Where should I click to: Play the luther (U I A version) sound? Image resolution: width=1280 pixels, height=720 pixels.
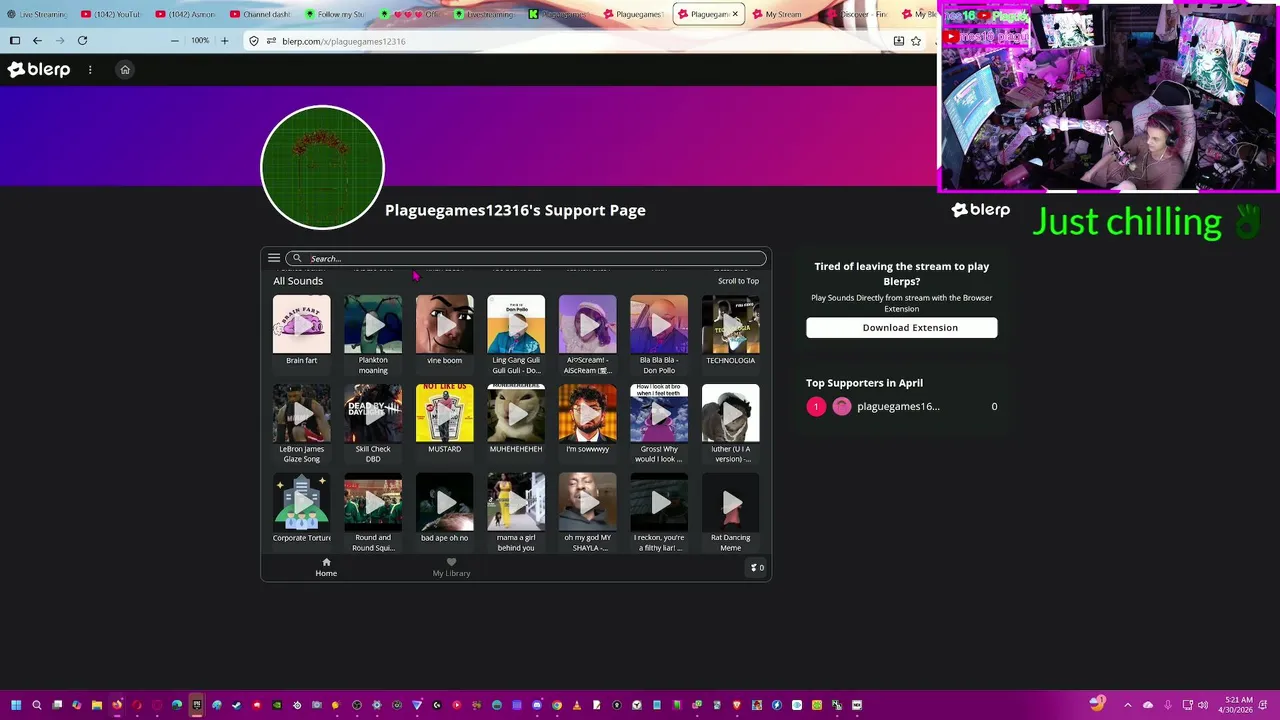click(x=730, y=413)
